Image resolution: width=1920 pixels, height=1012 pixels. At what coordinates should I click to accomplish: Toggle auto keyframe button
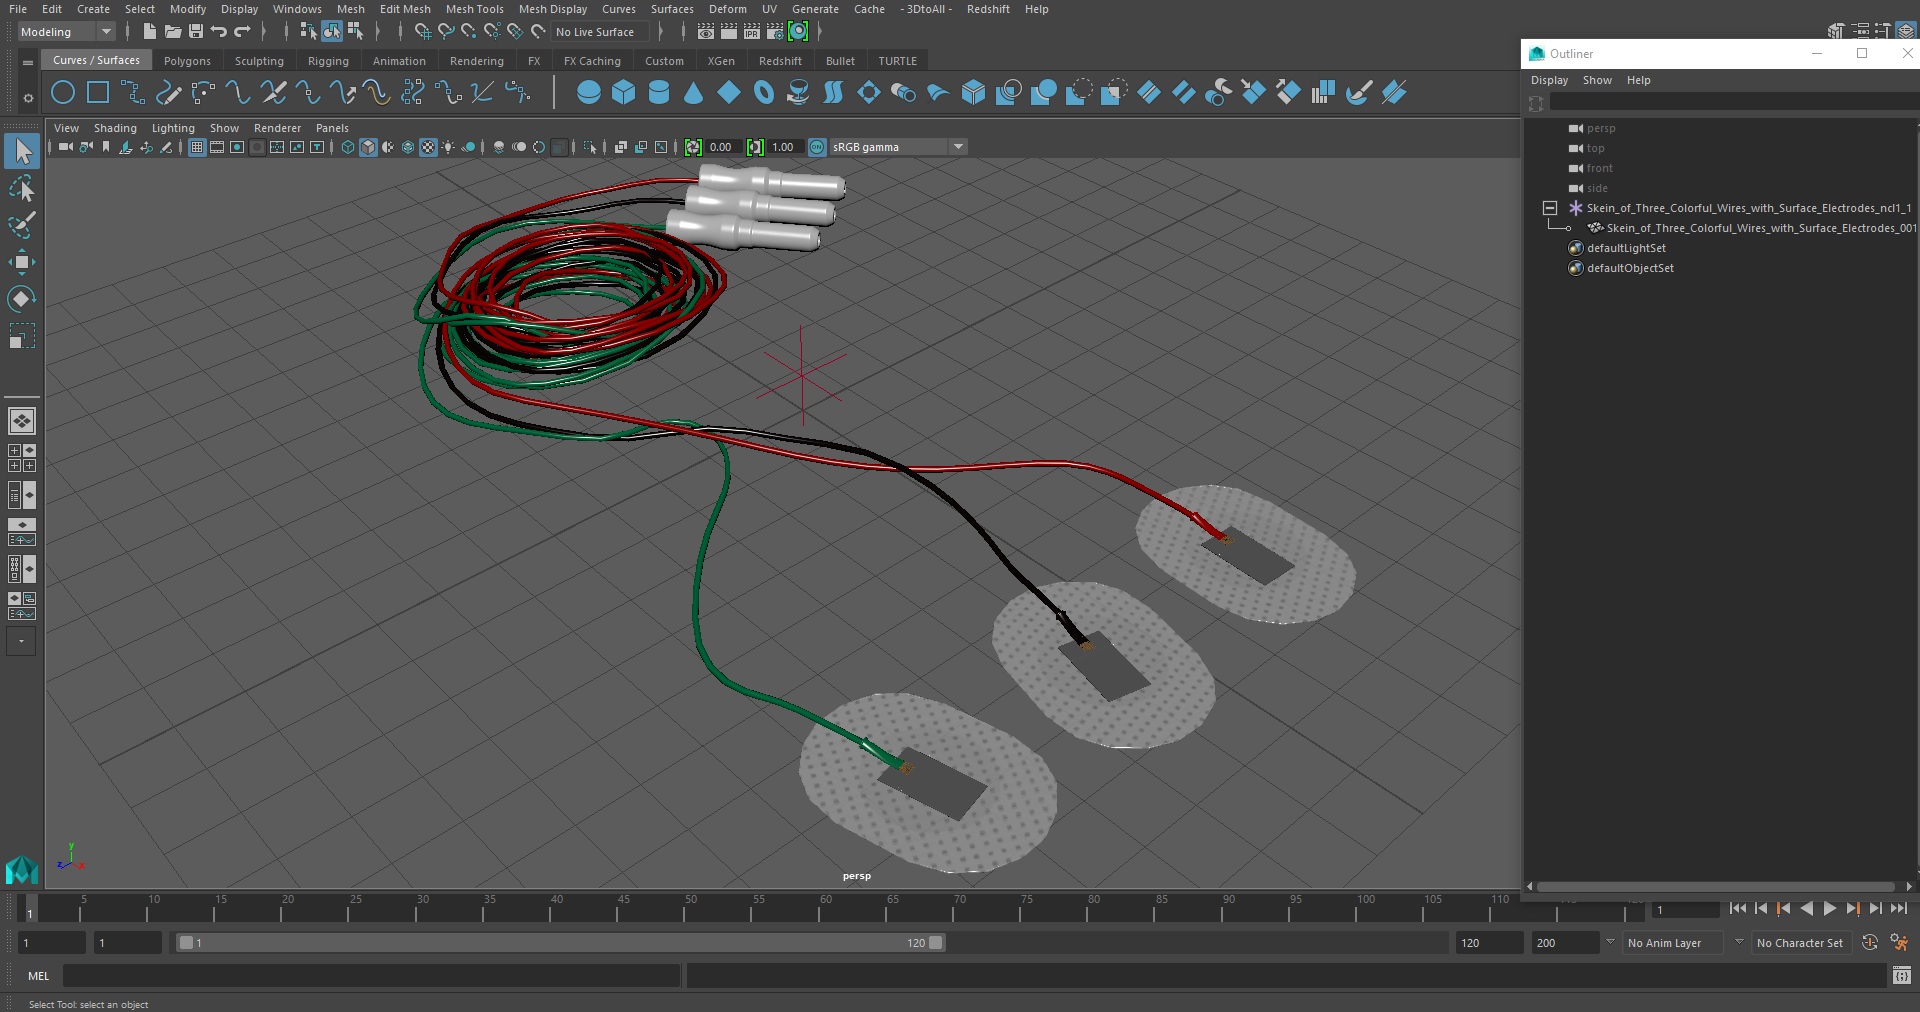click(1870, 942)
